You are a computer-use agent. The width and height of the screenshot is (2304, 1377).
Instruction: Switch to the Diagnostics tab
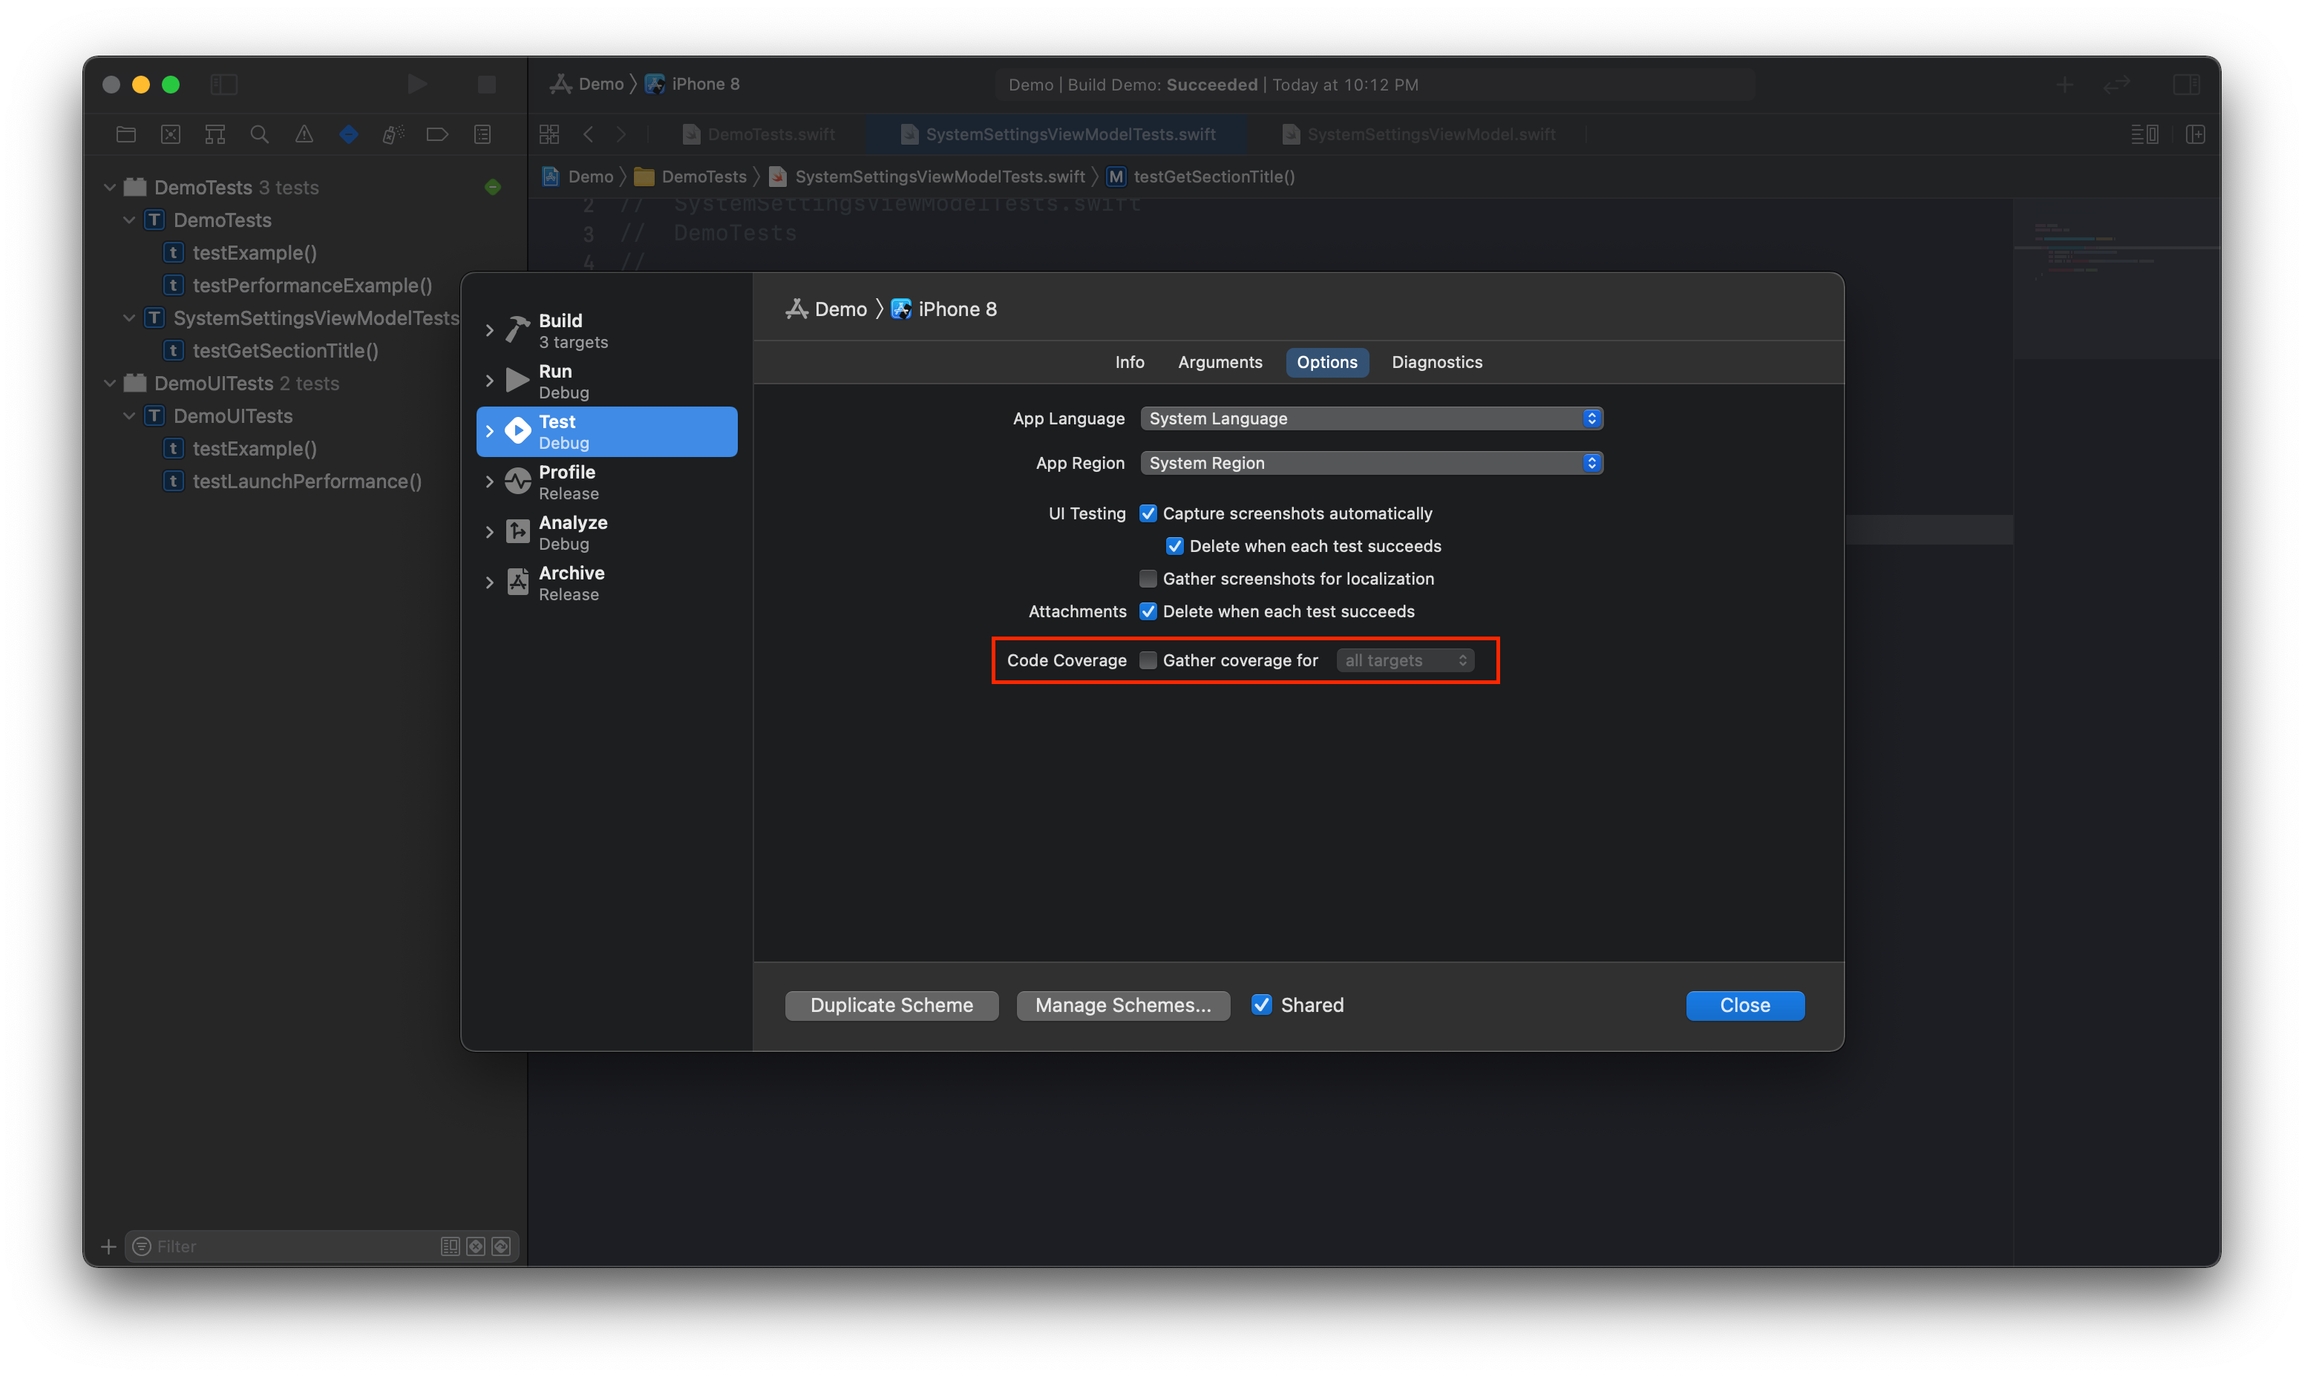pyautogui.click(x=1436, y=362)
